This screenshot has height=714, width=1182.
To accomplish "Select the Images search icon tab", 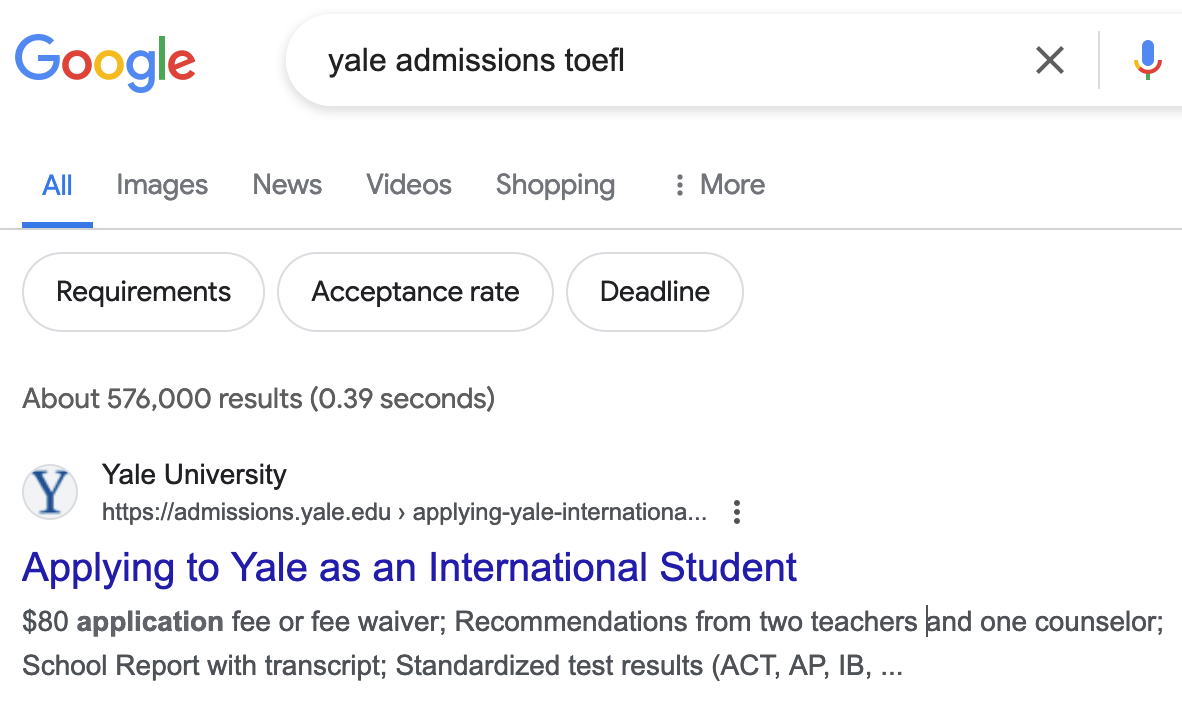I will click(x=161, y=184).
